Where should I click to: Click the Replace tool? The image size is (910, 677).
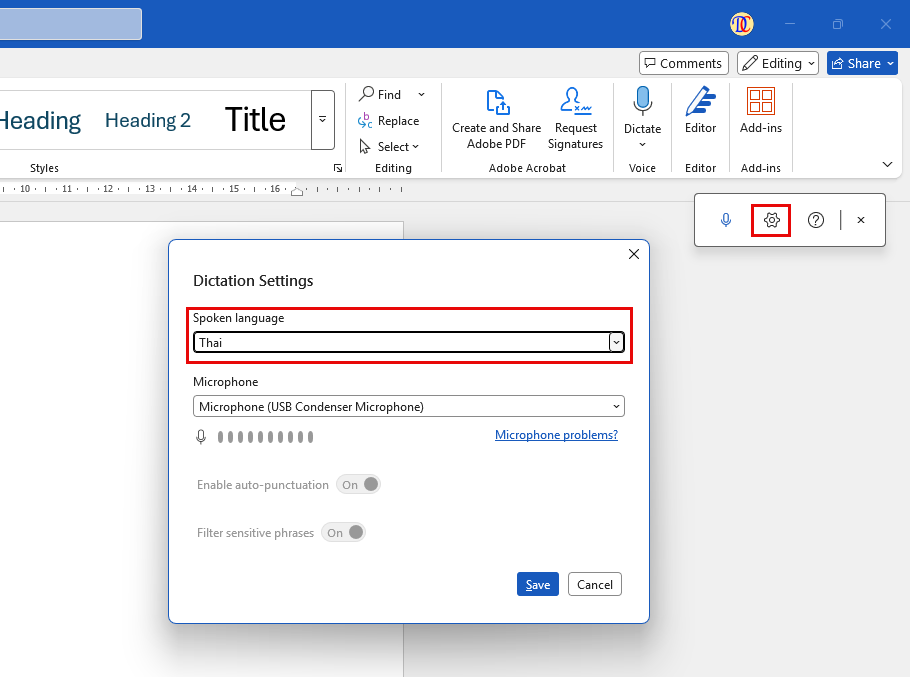click(389, 121)
